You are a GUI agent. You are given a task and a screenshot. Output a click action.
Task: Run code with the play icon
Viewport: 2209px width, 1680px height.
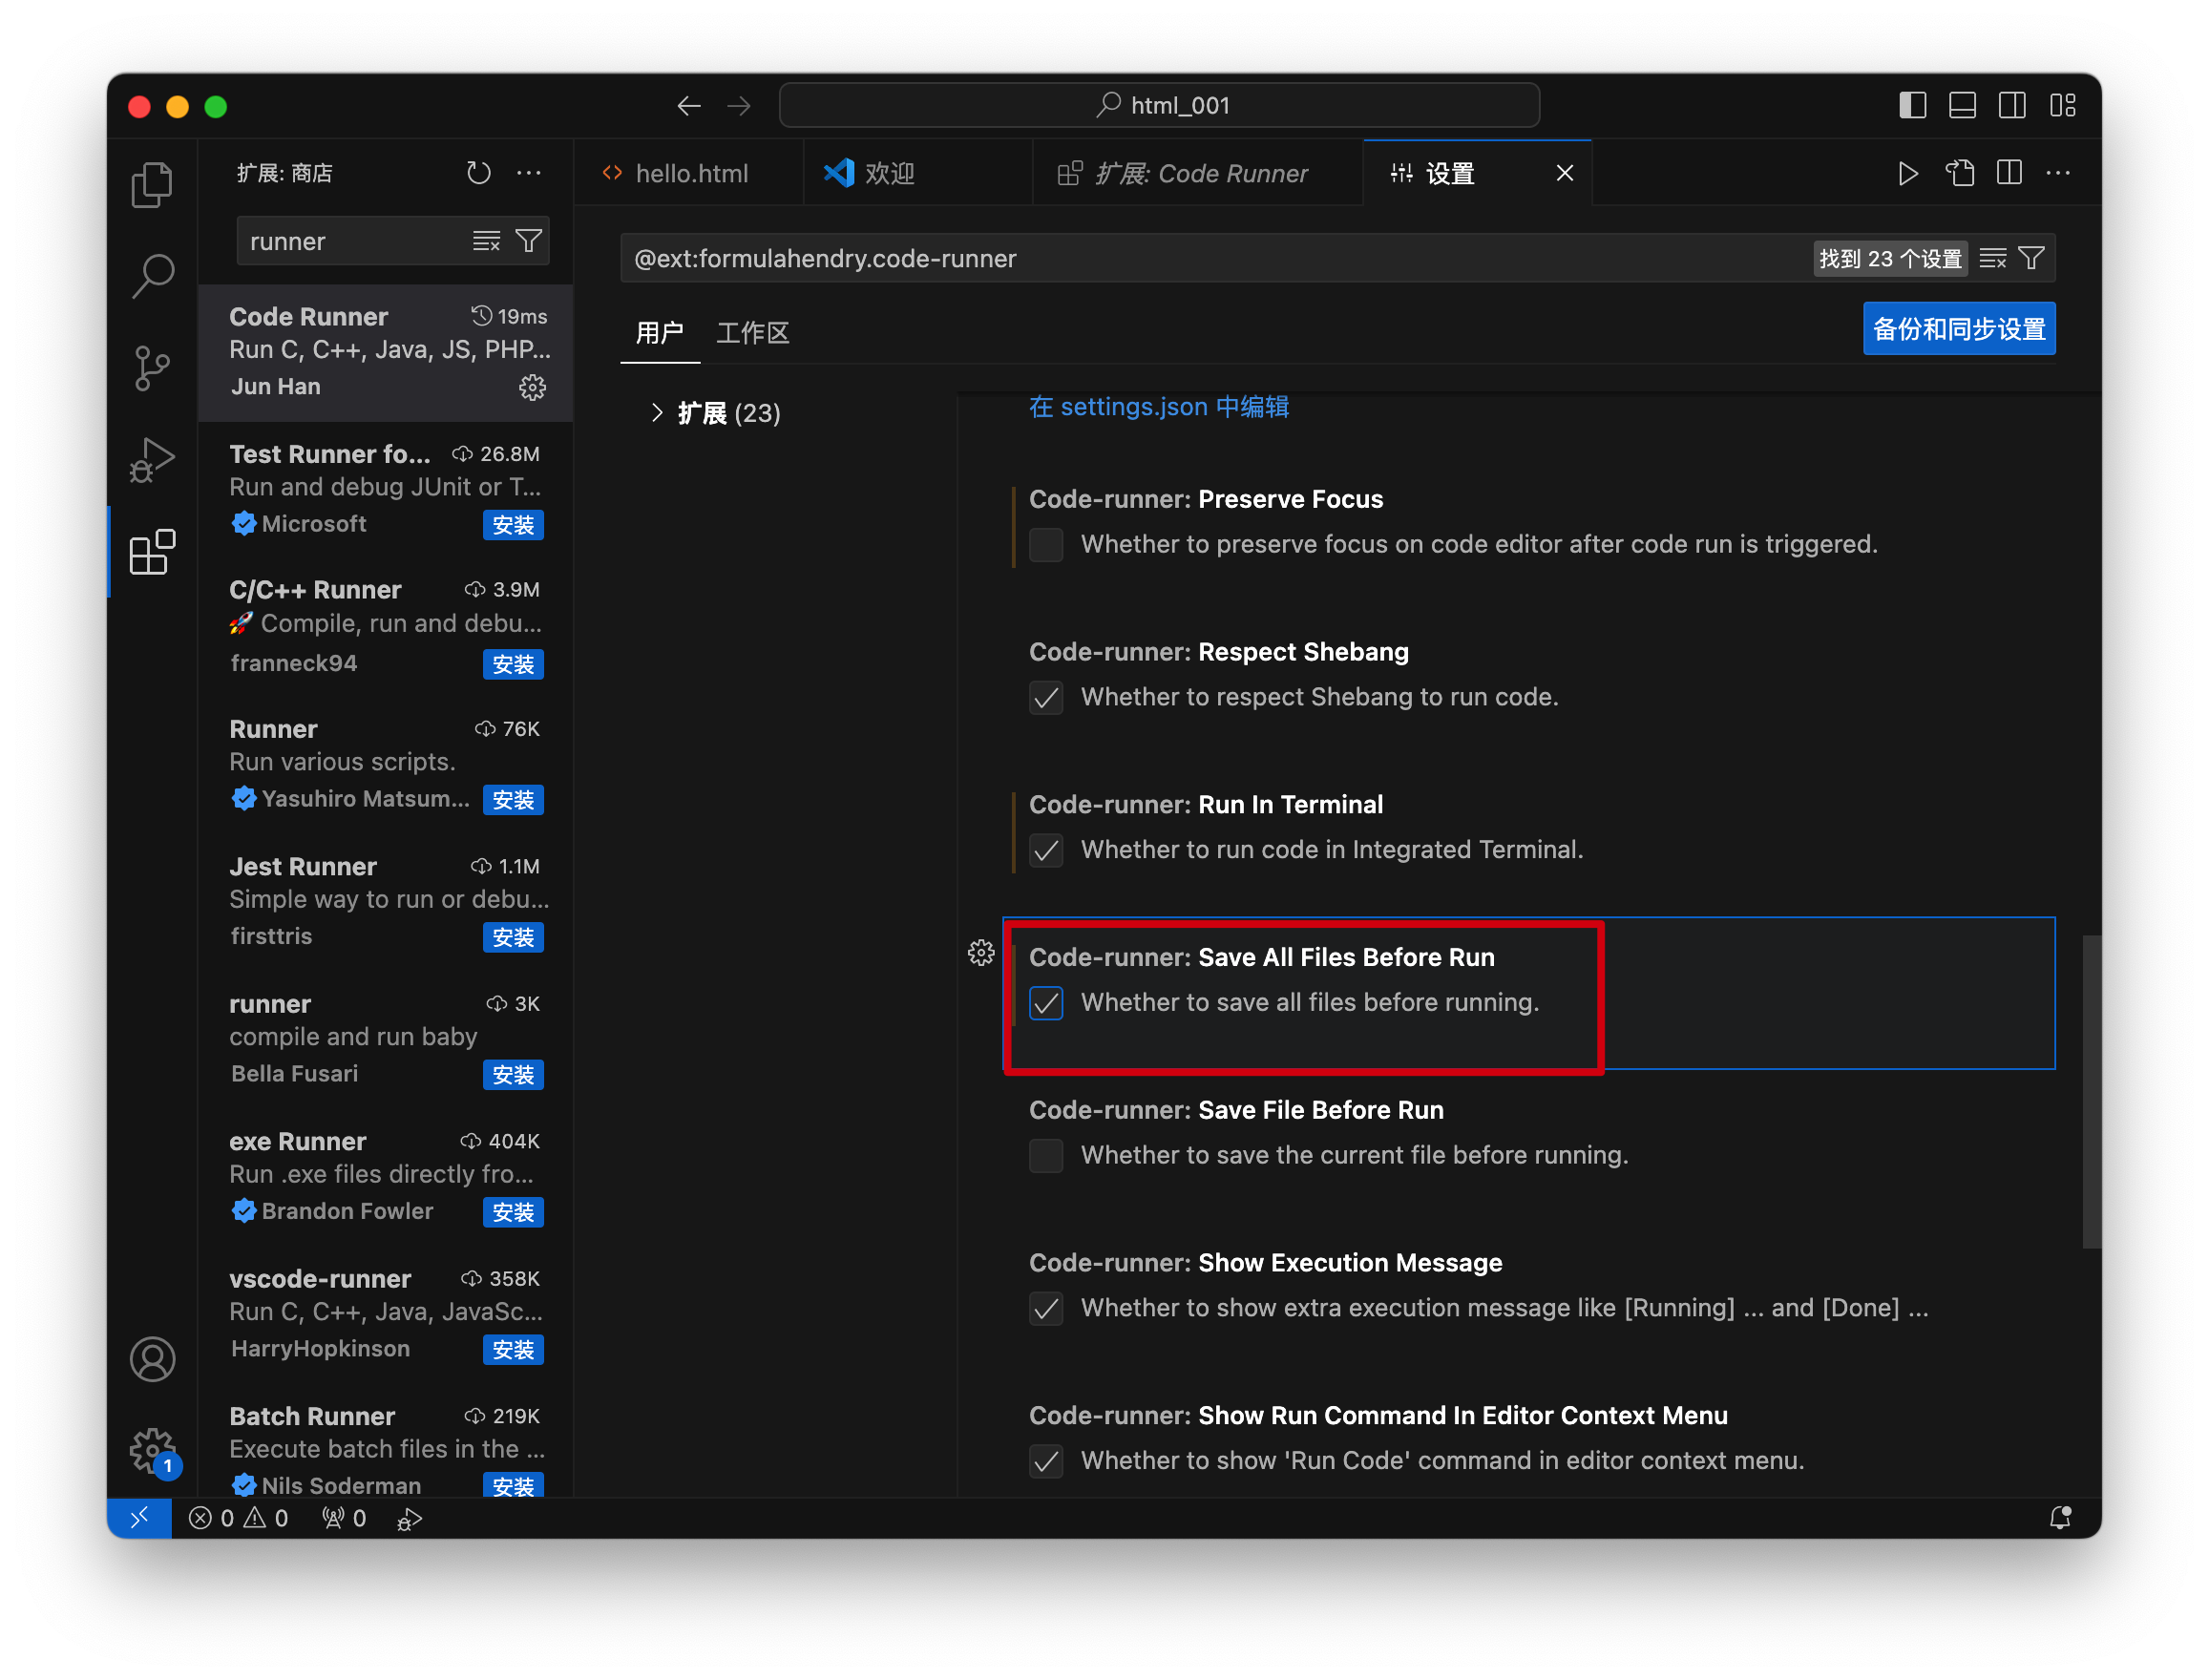click(1908, 173)
